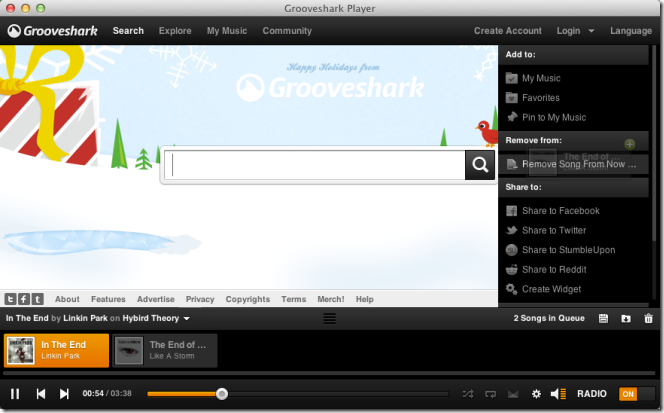The image size is (664, 413).
Task: Turn off the Radio ON switch
Action: (636, 394)
